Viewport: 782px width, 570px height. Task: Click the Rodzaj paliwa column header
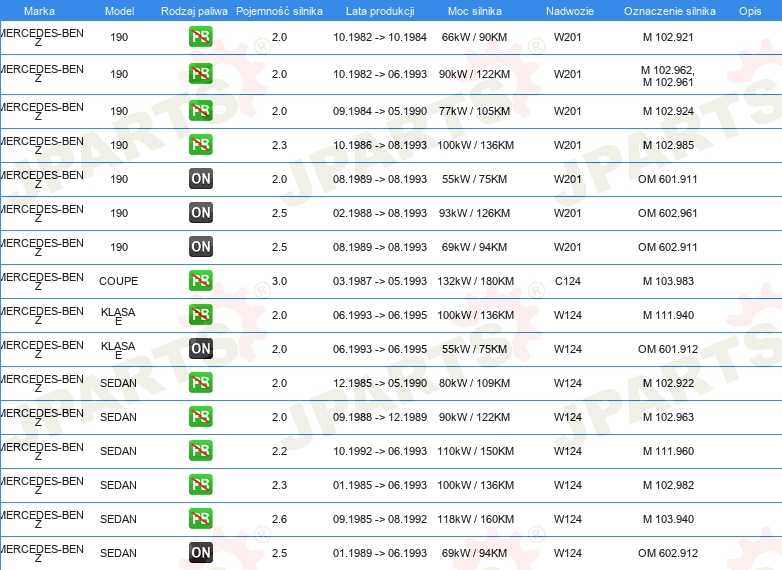click(x=194, y=11)
